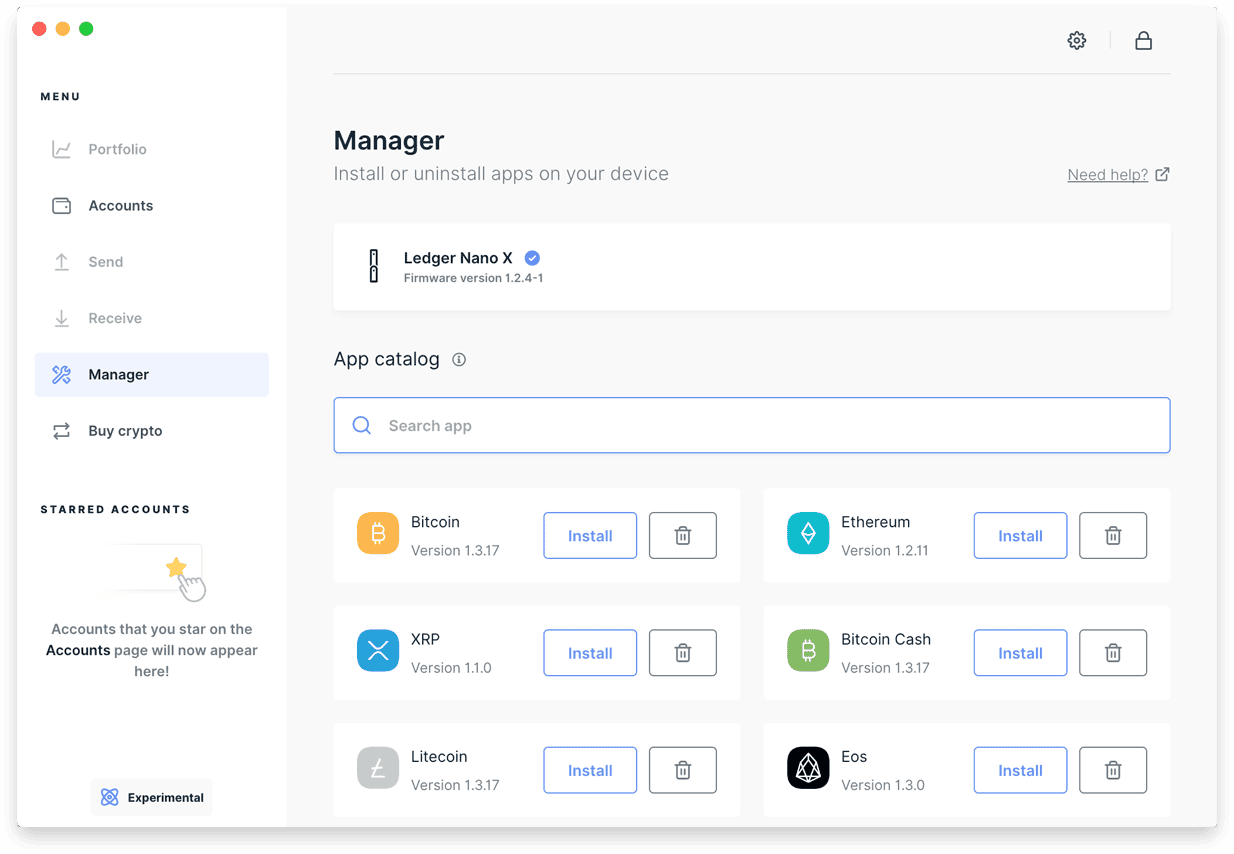
Task: Uninstall XRP app with trash icon
Action: pos(683,653)
